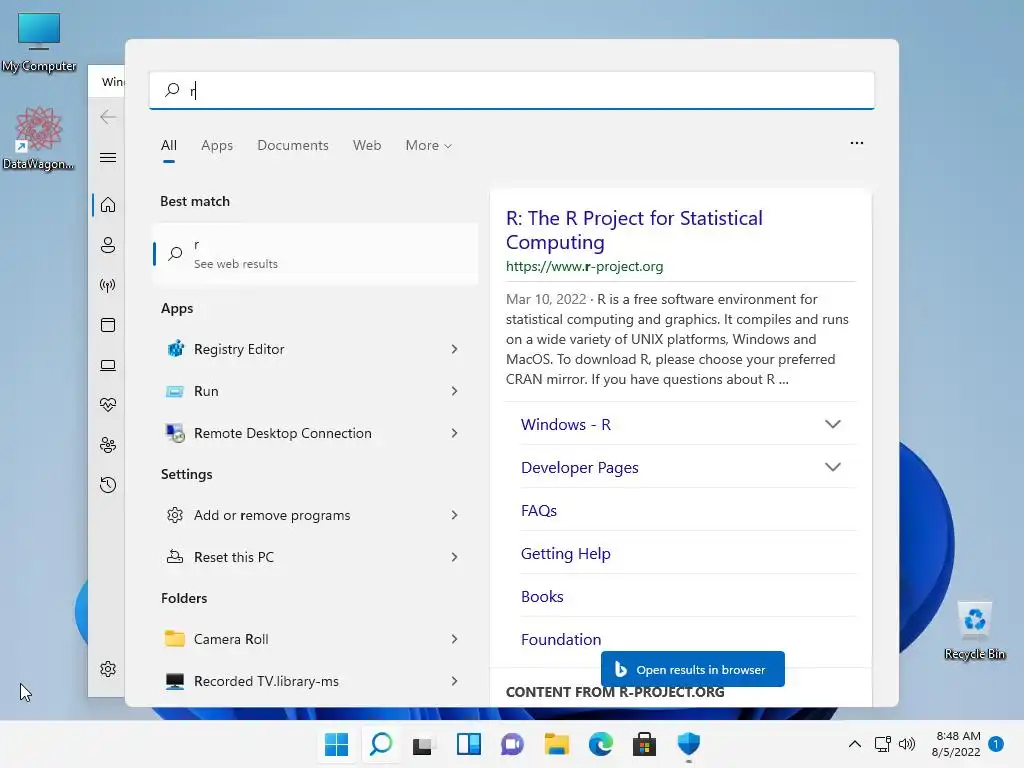Click the search magnifier in the search box
Screen dimensions: 1024x768
pos(172,90)
